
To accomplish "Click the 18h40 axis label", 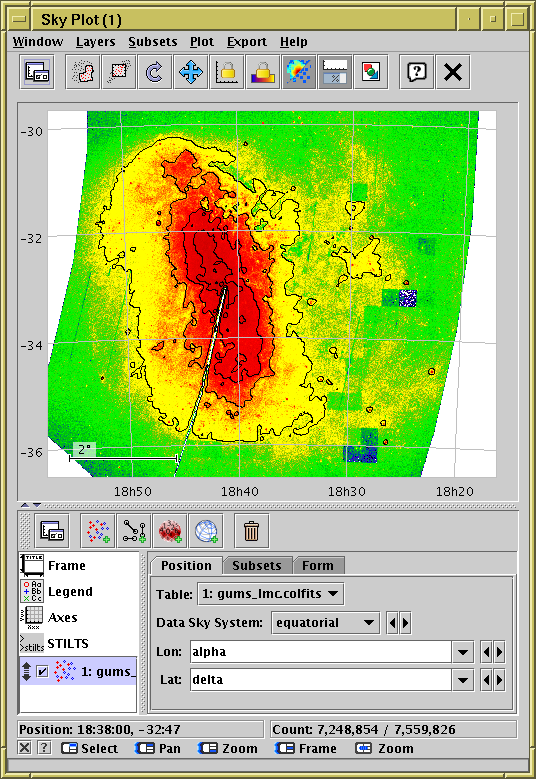I will [x=239, y=491].
